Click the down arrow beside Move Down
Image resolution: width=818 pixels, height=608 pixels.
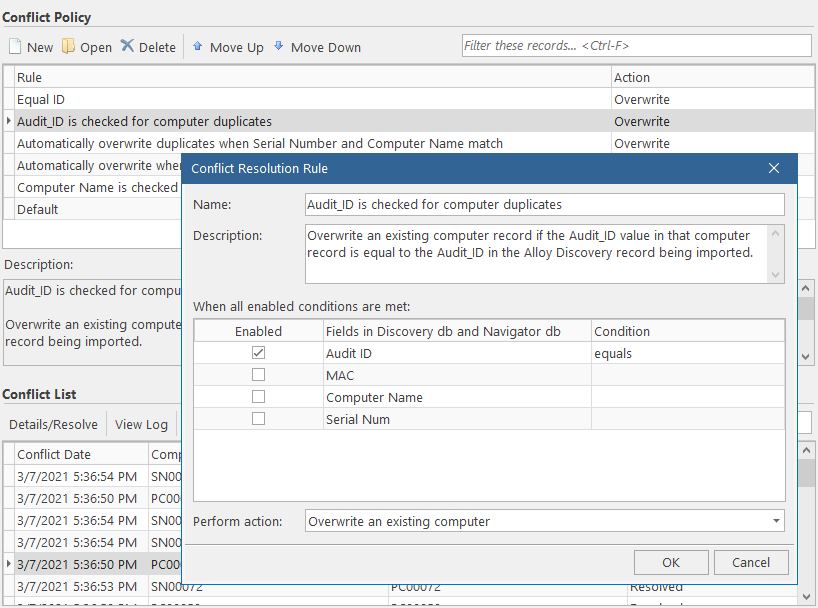276,47
